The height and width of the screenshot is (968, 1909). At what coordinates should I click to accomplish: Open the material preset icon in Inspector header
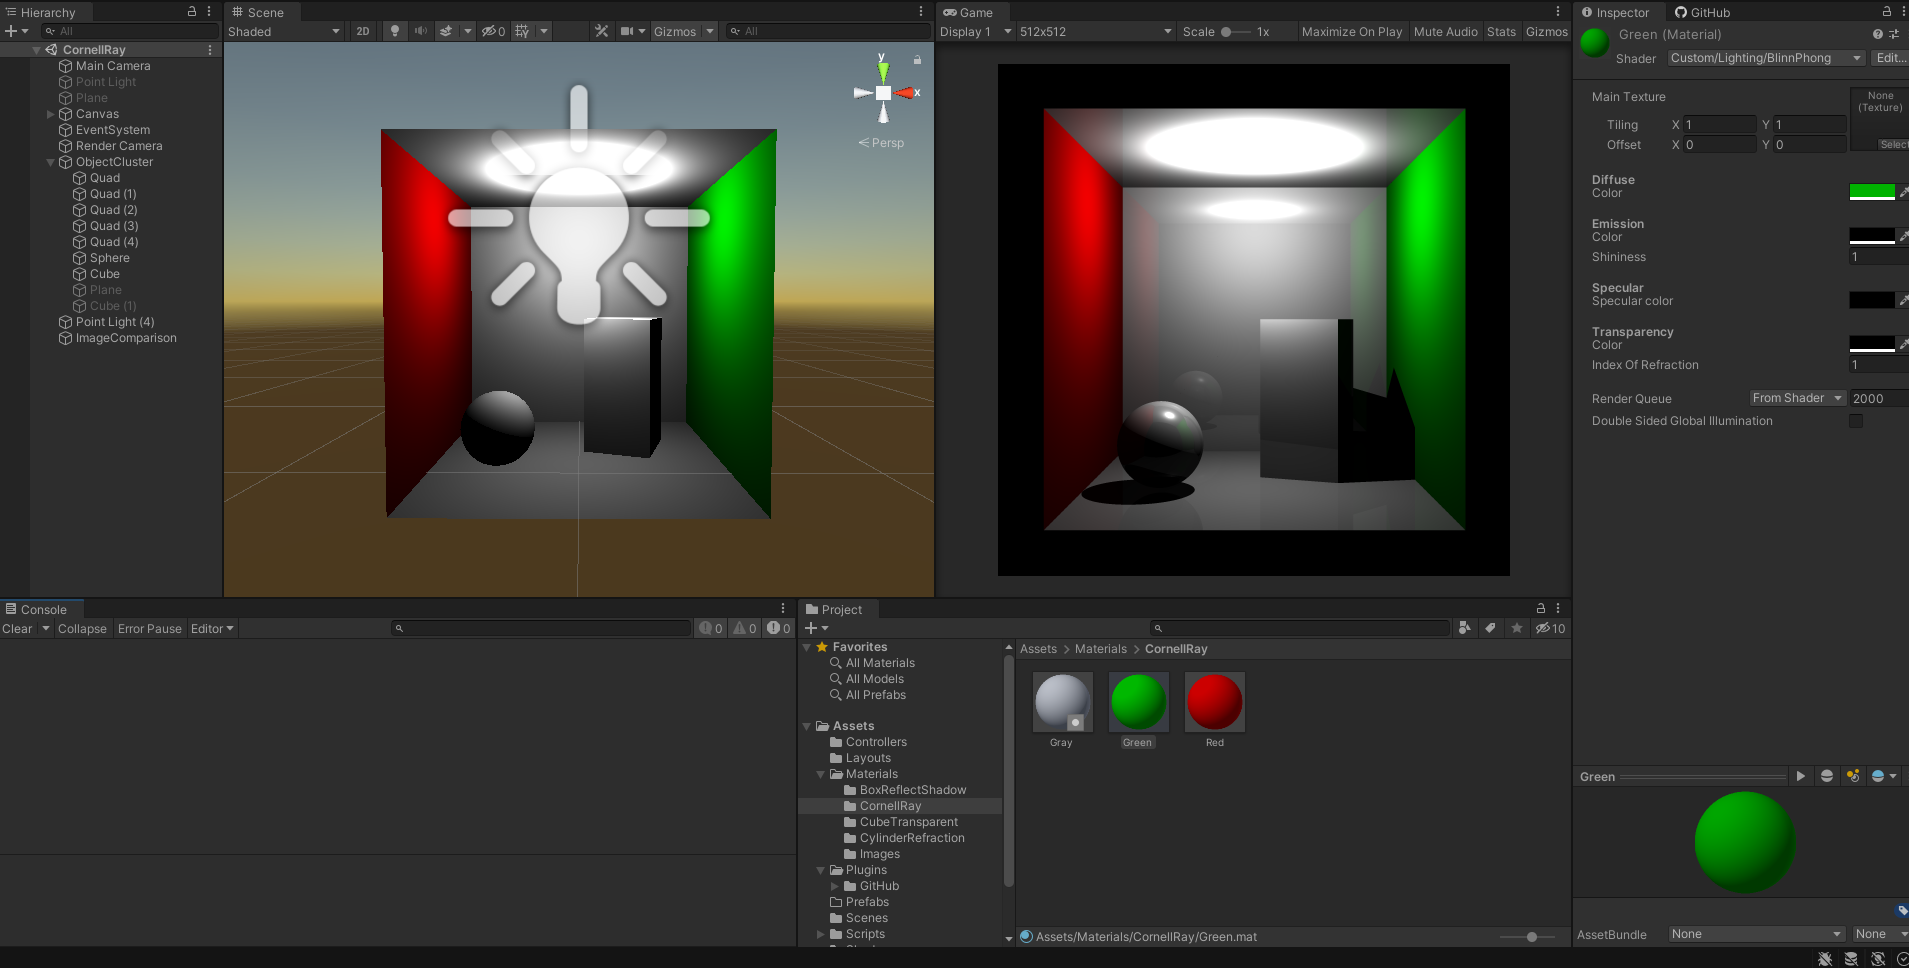click(1895, 33)
